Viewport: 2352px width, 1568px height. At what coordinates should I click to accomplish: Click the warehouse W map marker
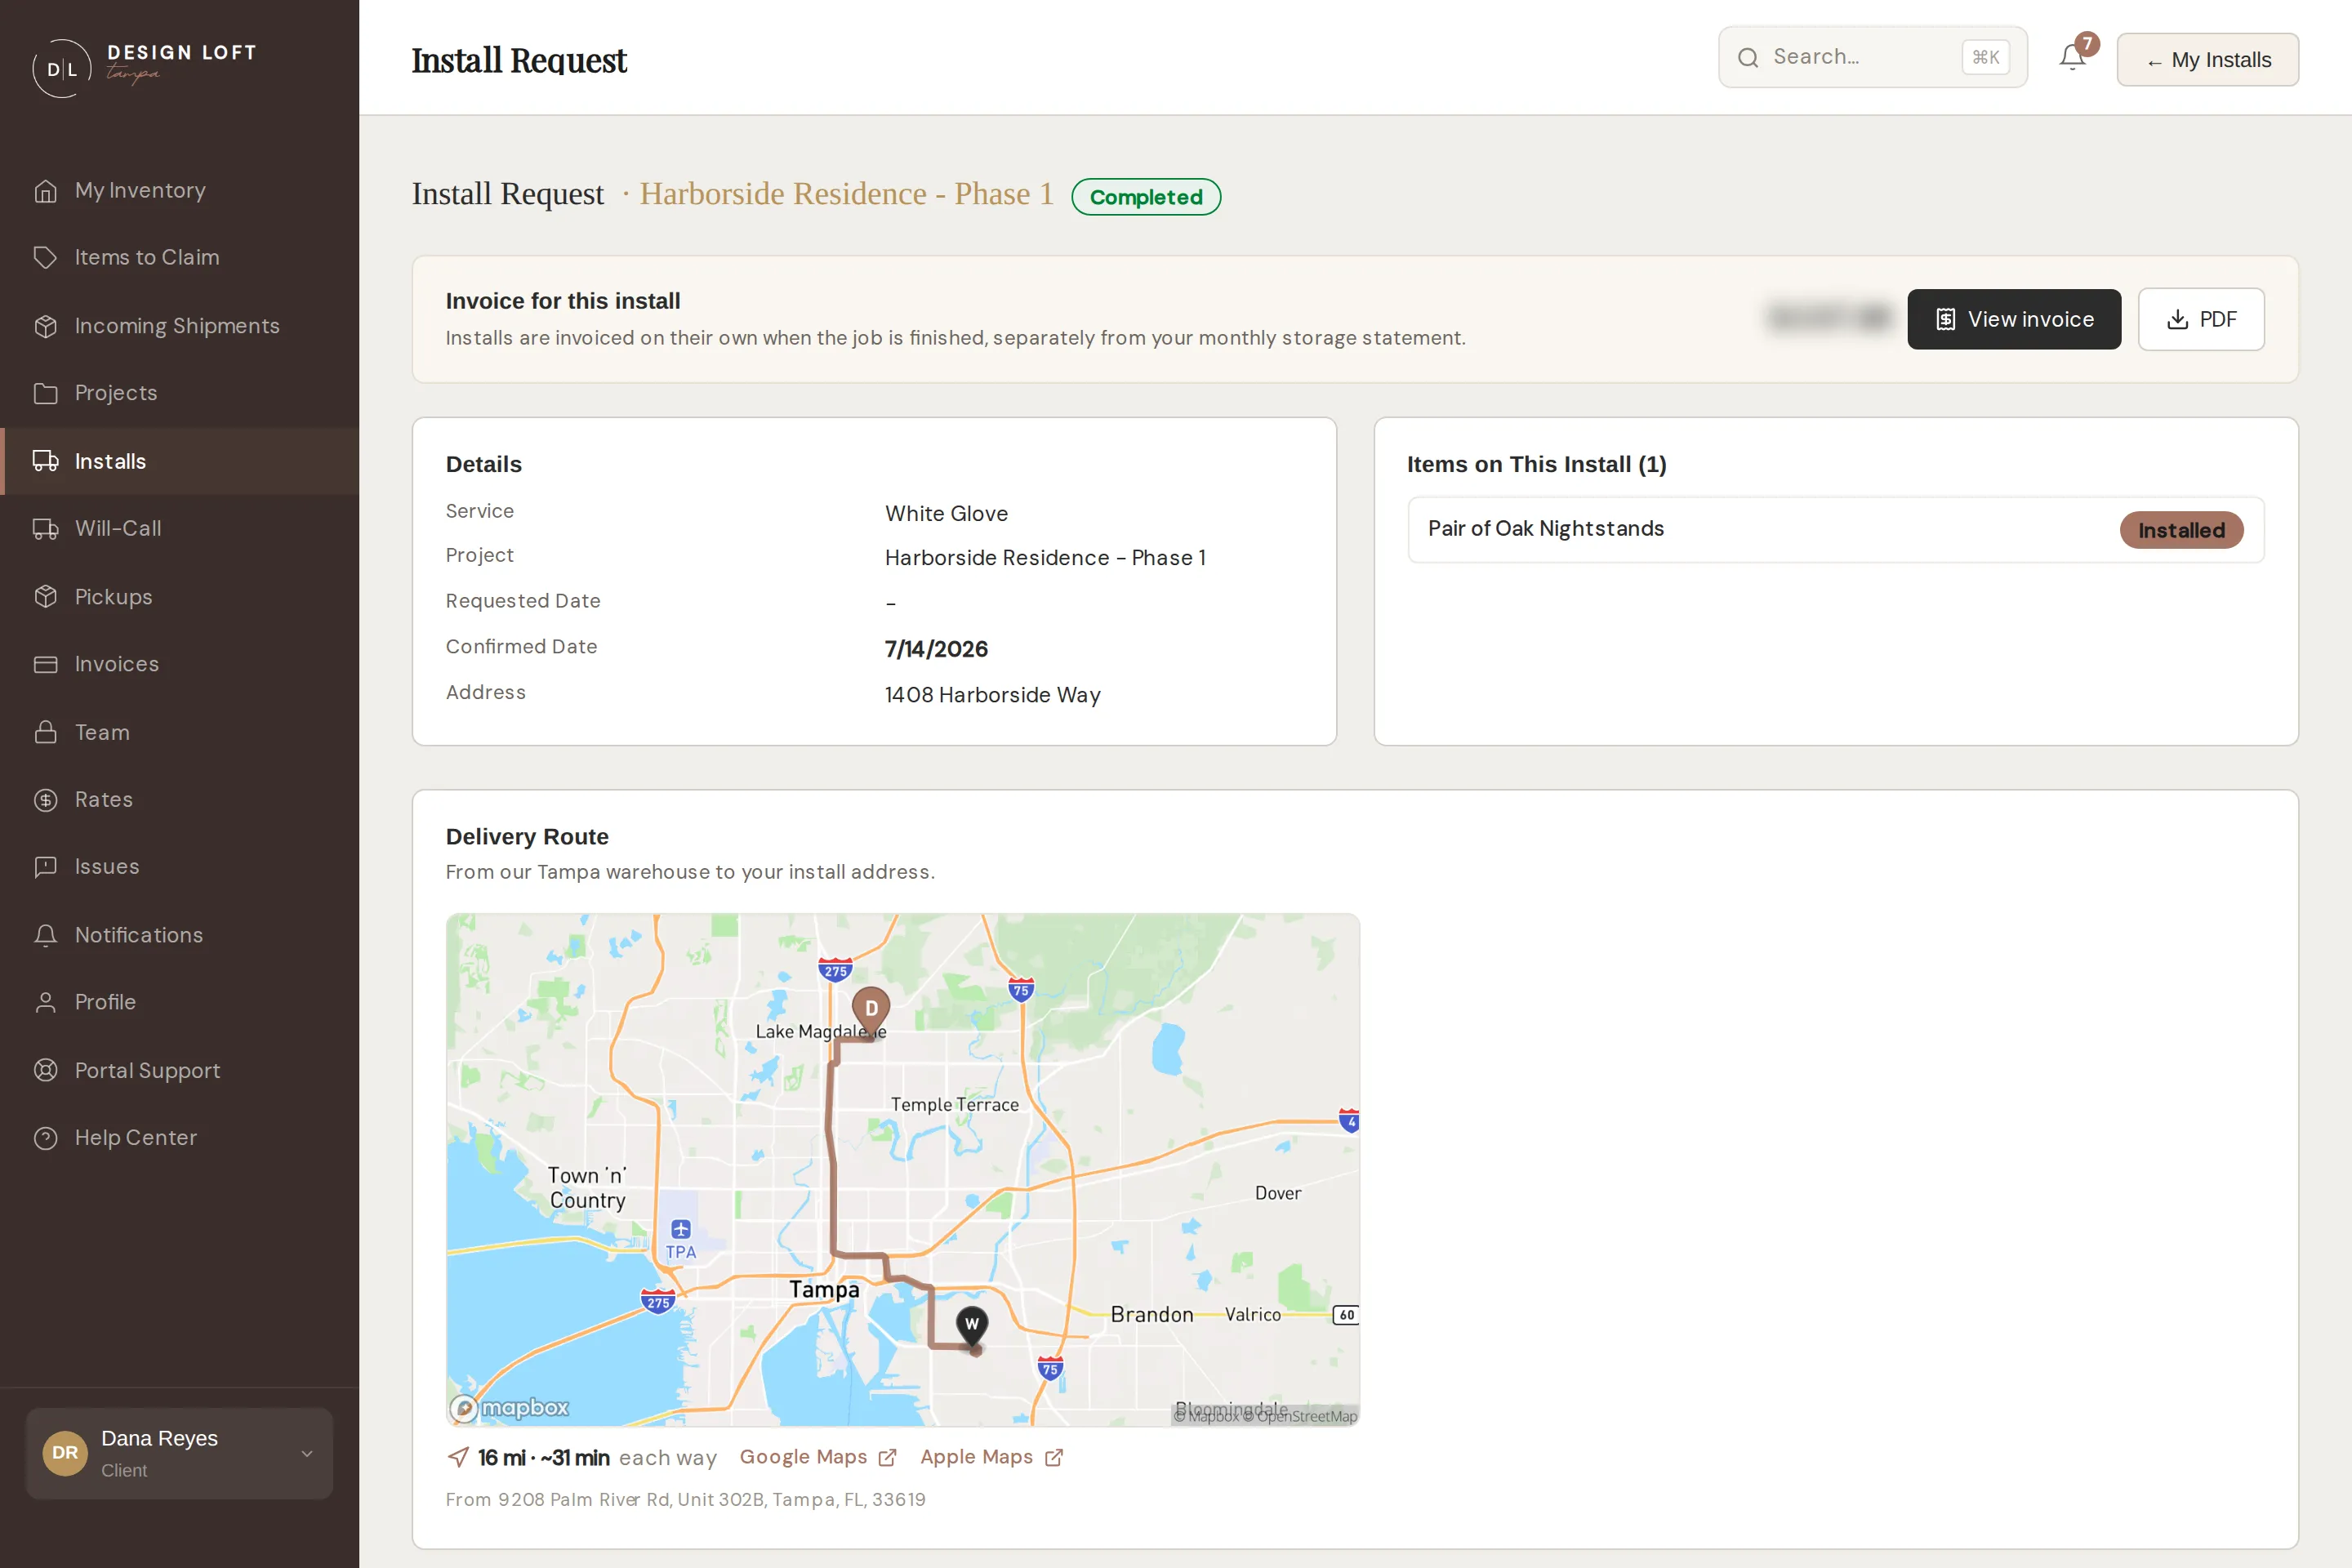pyautogui.click(x=971, y=1326)
